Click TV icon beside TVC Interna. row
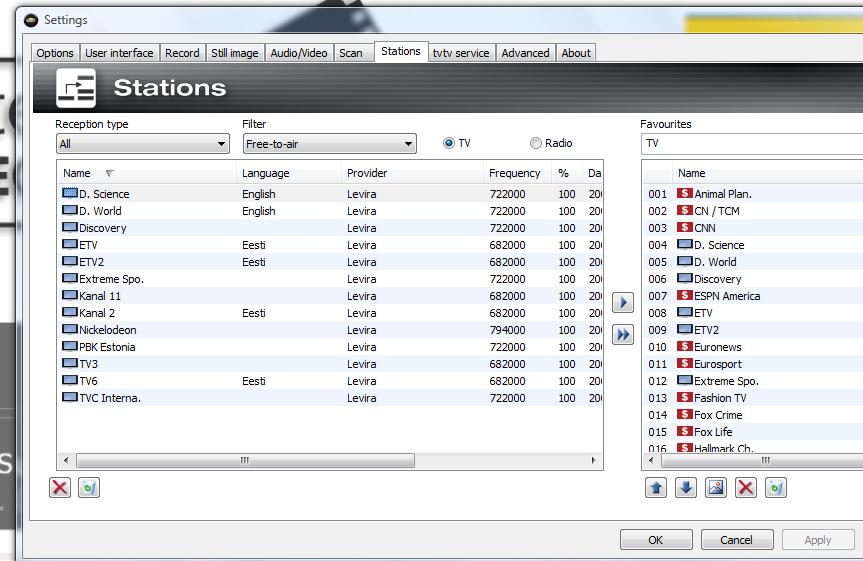 [x=70, y=397]
